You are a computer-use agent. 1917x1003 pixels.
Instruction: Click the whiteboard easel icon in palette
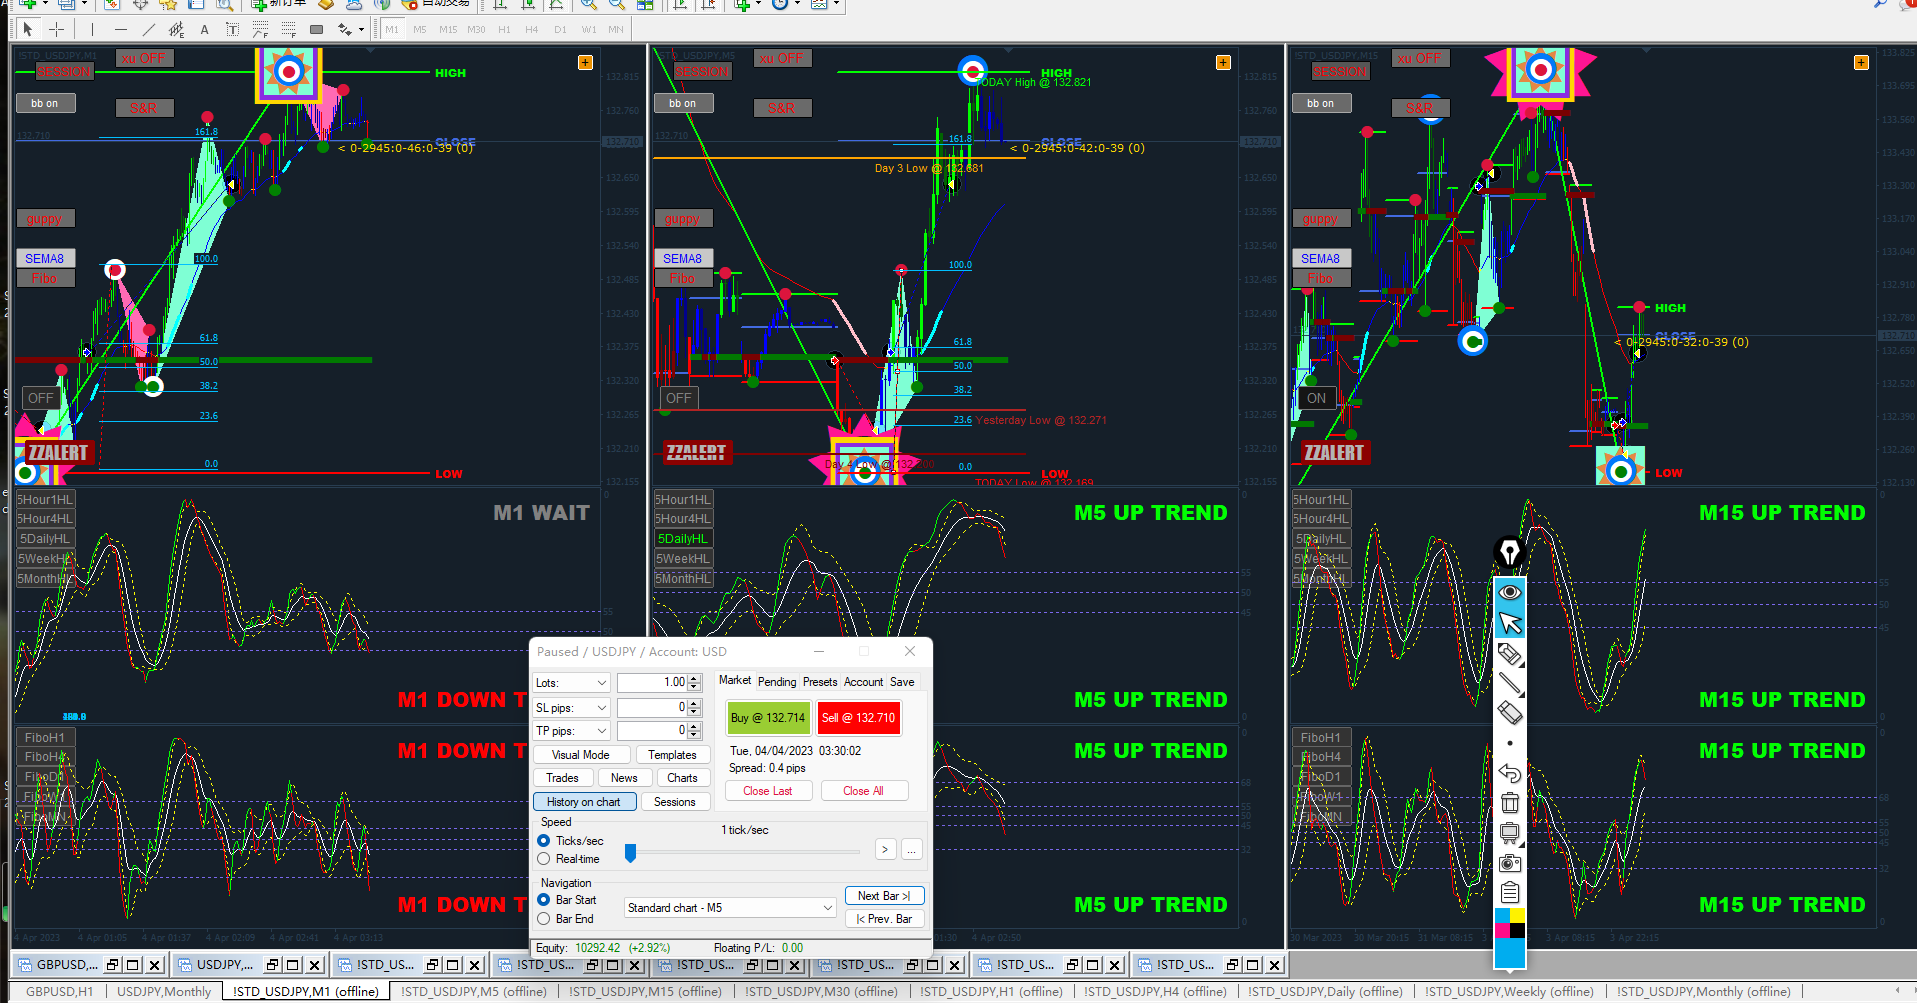coord(1509,832)
